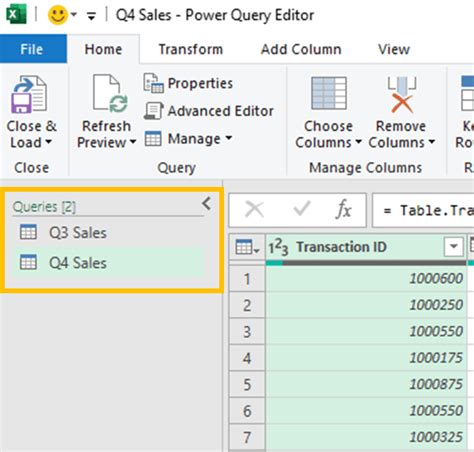This screenshot has width=474, height=452.
Task: Select row number 1
Action: click(247, 279)
